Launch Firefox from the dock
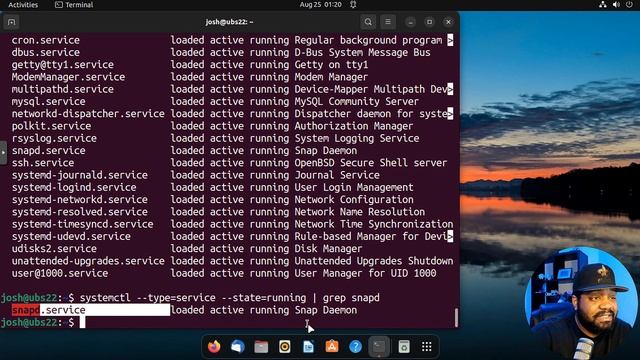Image resolution: width=640 pixels, height=360 pixels. [x=214, y=347]
